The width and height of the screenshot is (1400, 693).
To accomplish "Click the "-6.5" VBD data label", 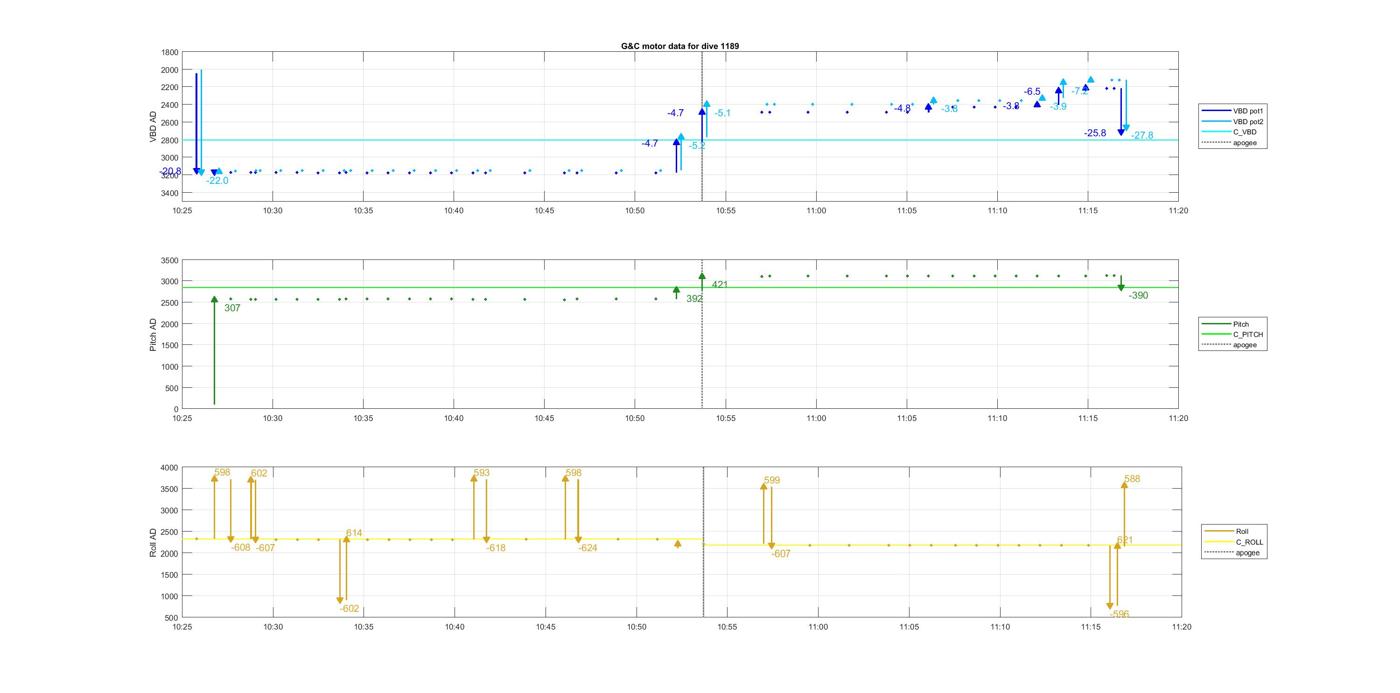I will (1032, 92).
